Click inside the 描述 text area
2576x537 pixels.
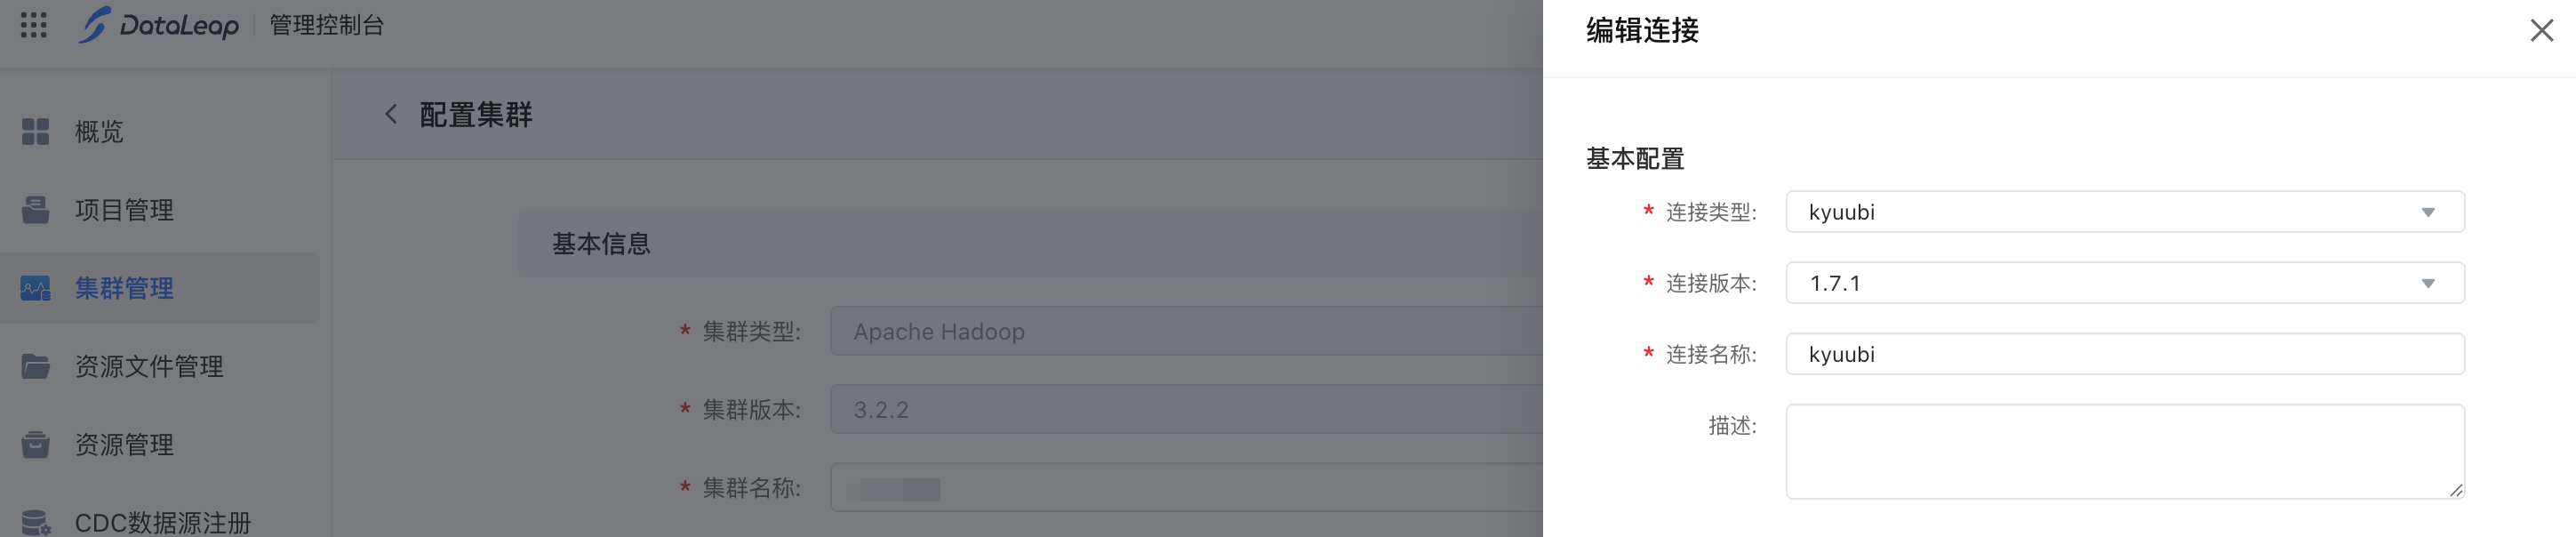[2124, 451]
